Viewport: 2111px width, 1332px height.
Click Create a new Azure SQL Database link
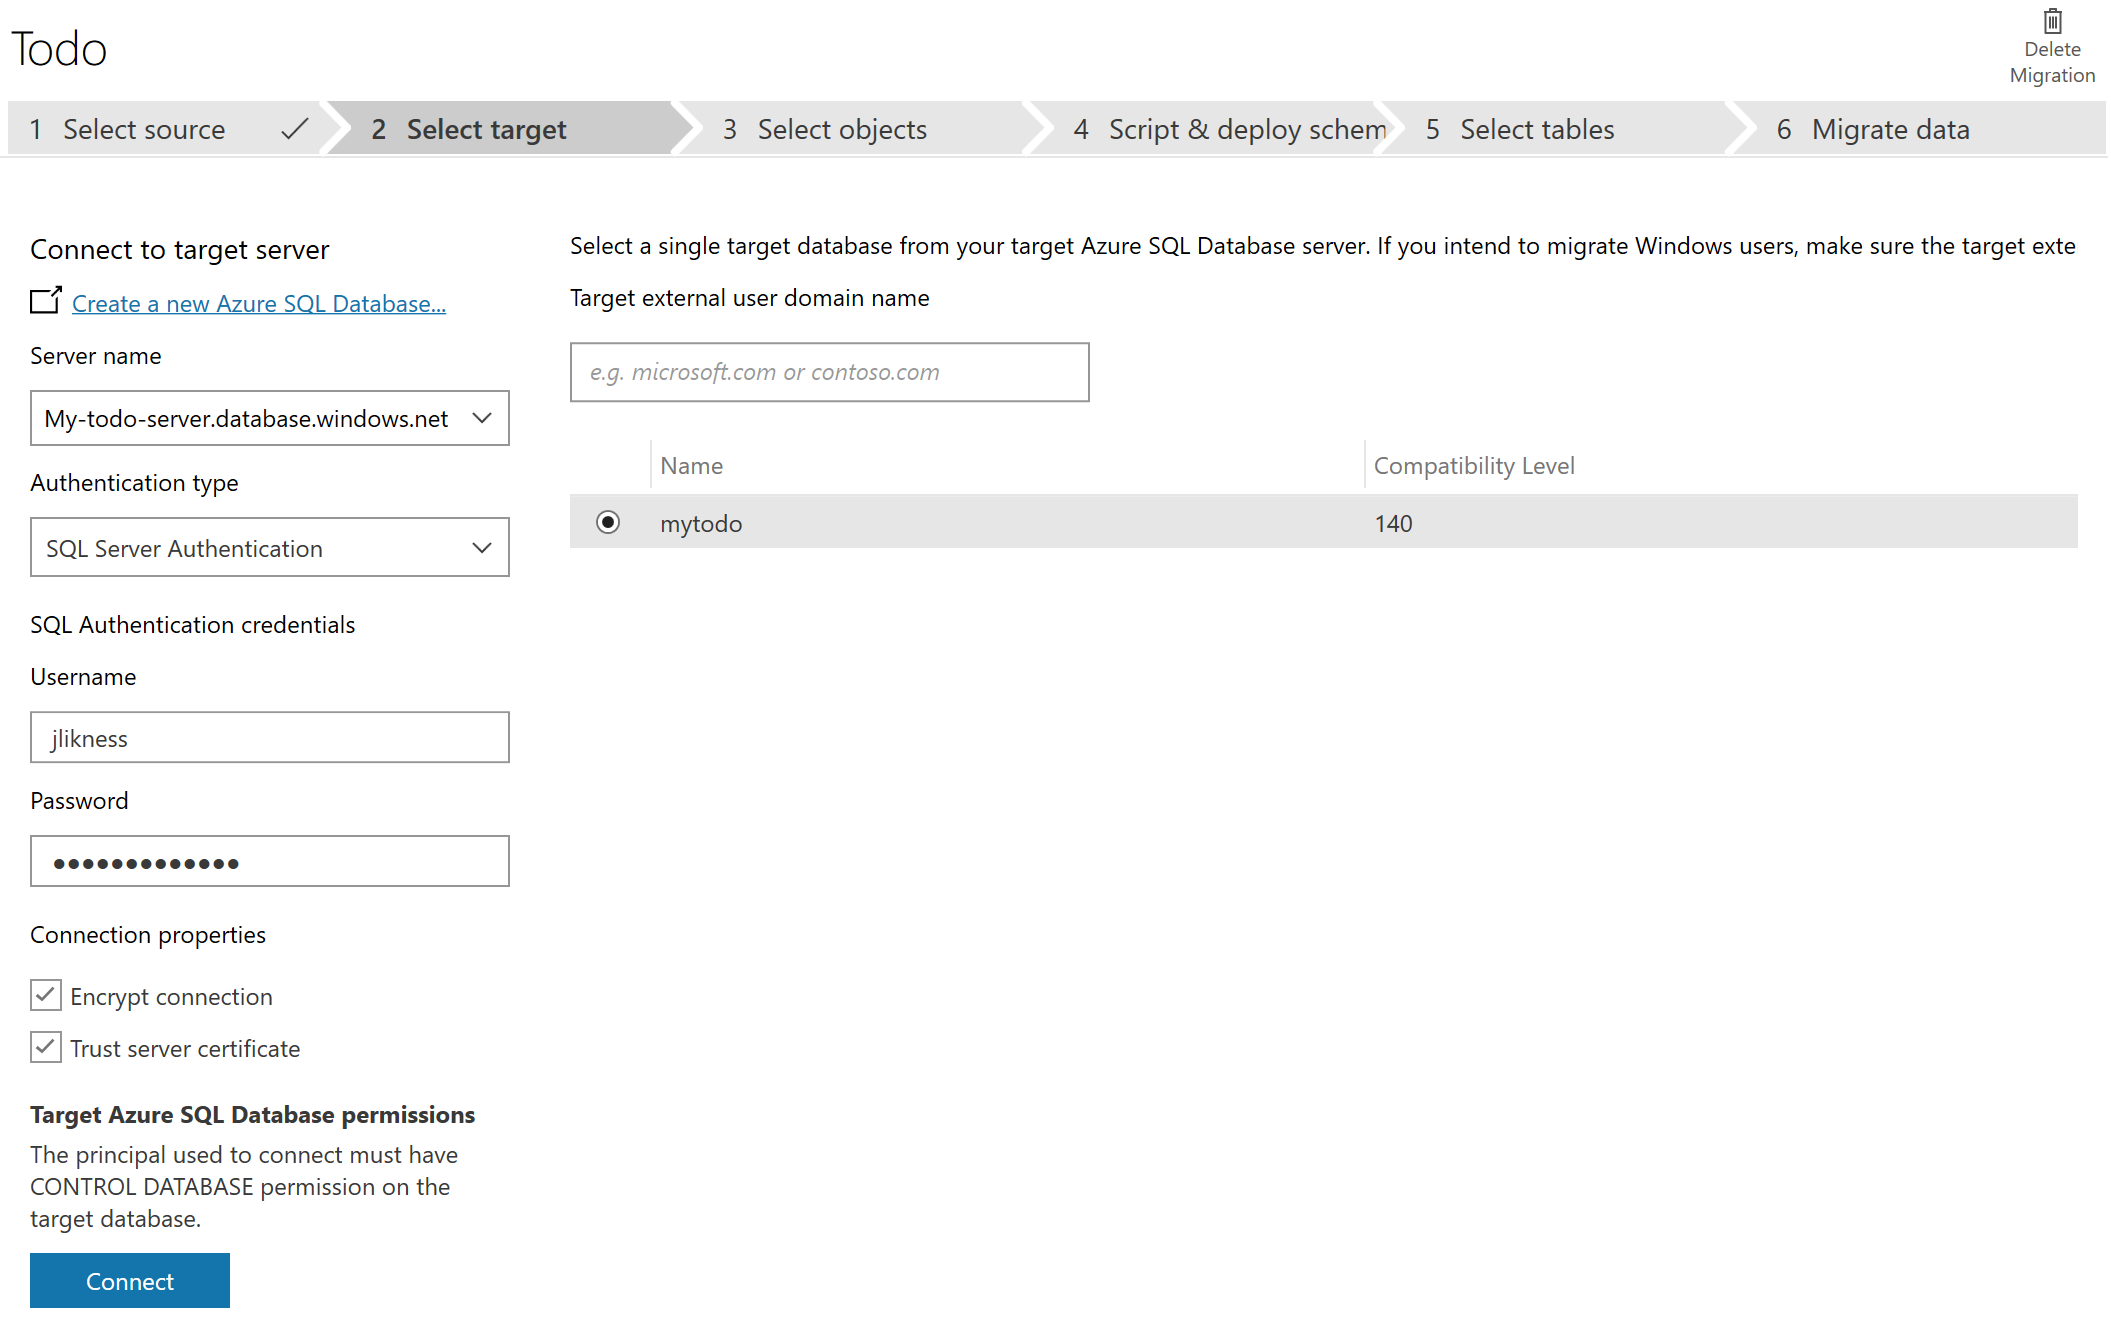pyautogui.click(x=258, y=302)
